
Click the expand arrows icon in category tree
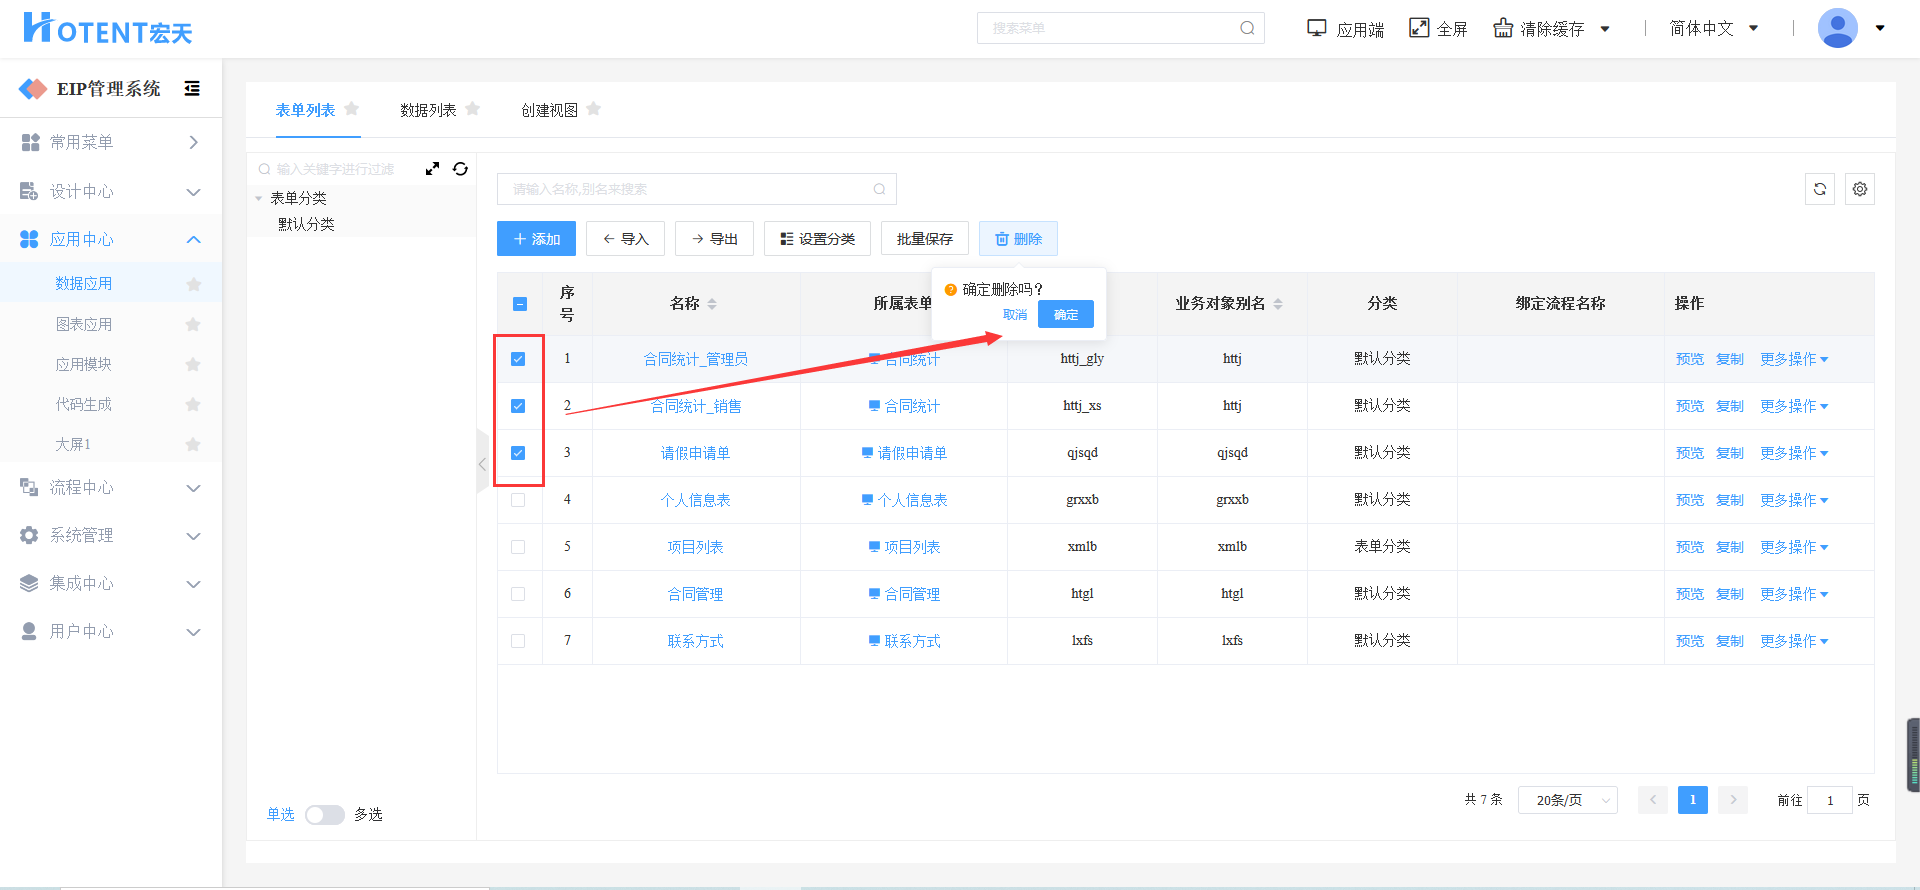(x=432, y=169)
